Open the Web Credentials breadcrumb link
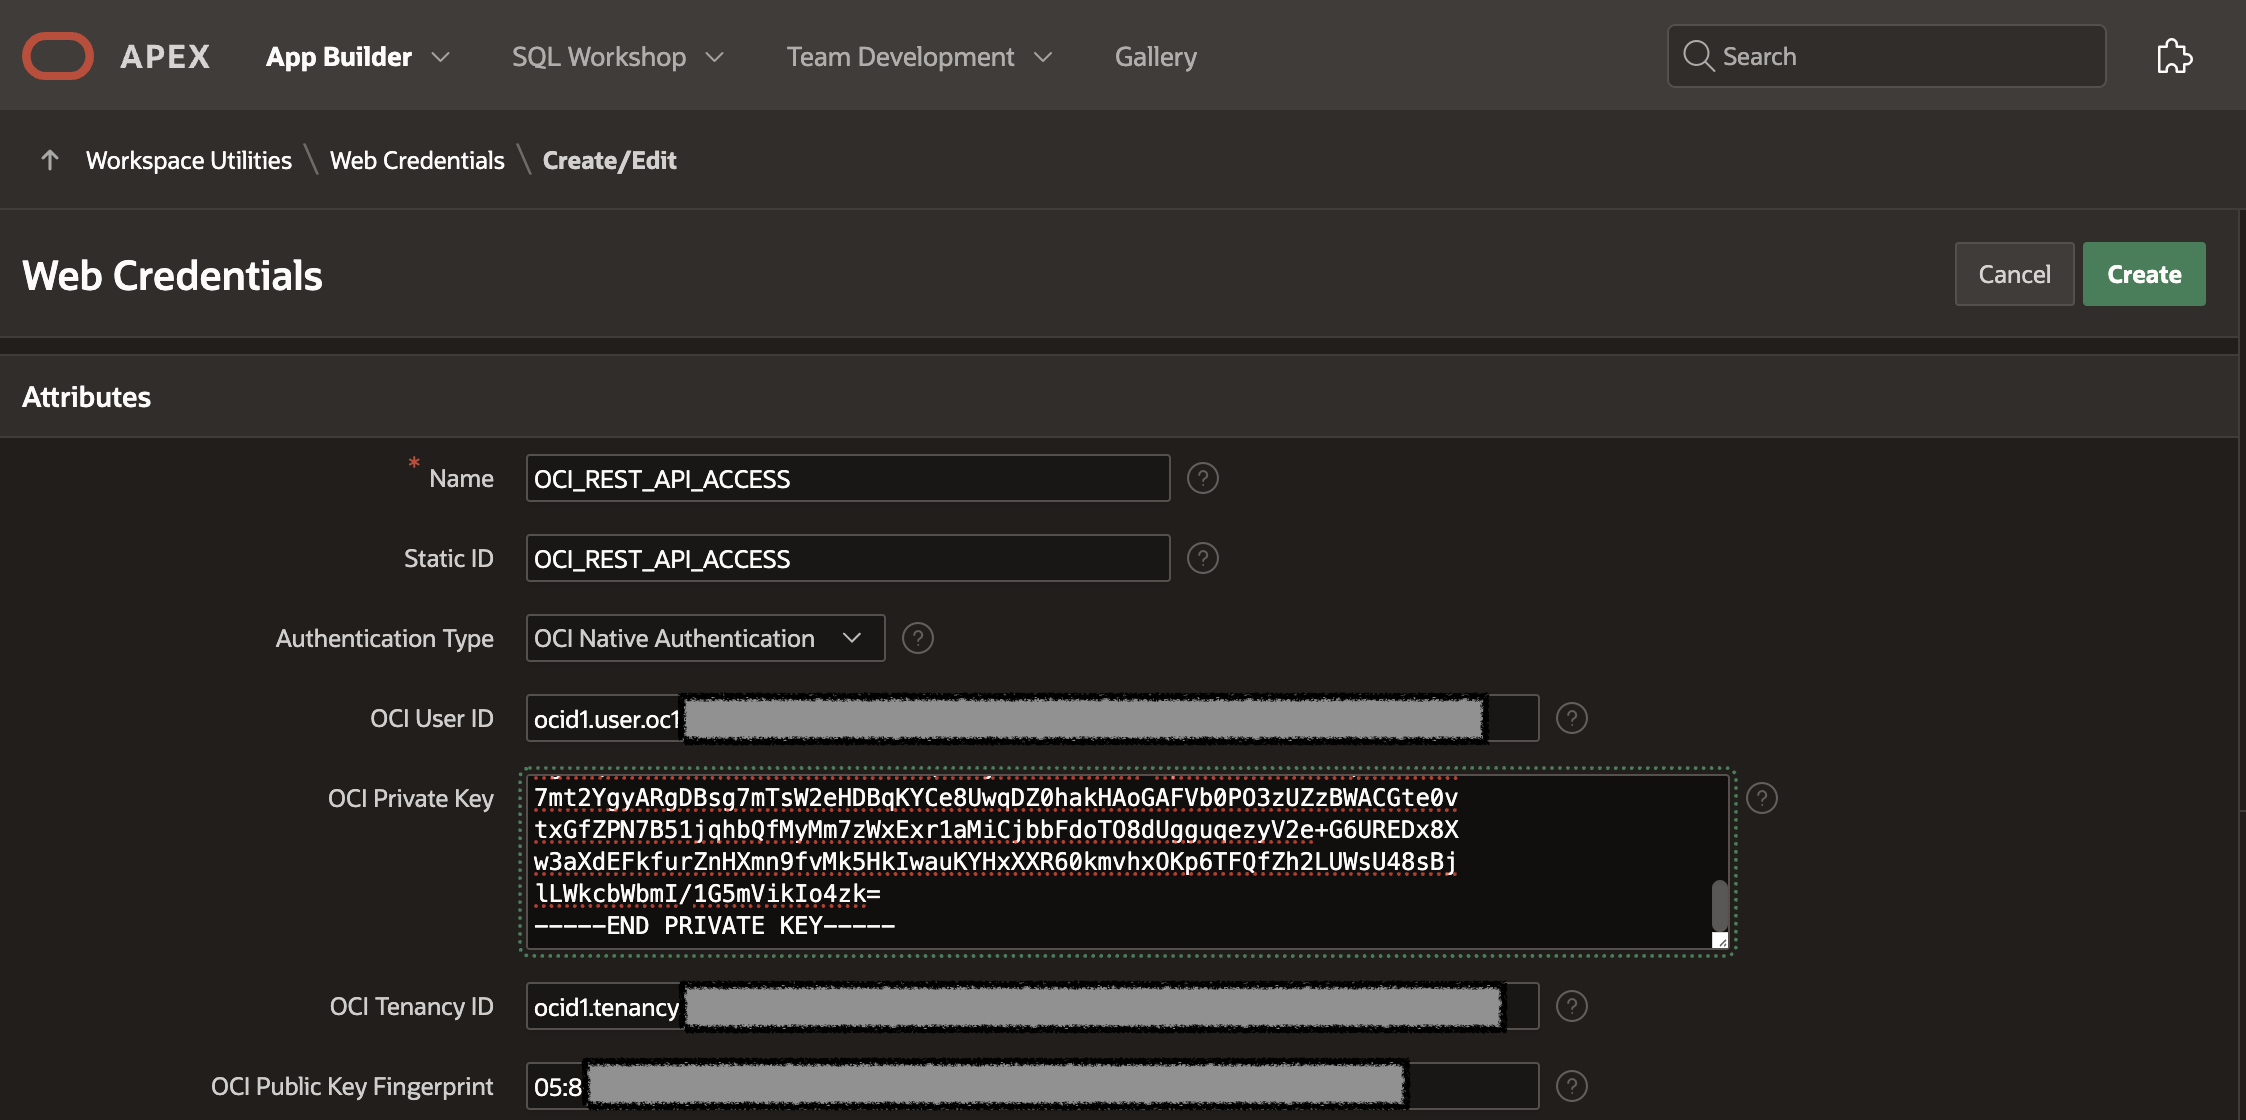The image size is (2246, 1120). (x=417, y=159)
